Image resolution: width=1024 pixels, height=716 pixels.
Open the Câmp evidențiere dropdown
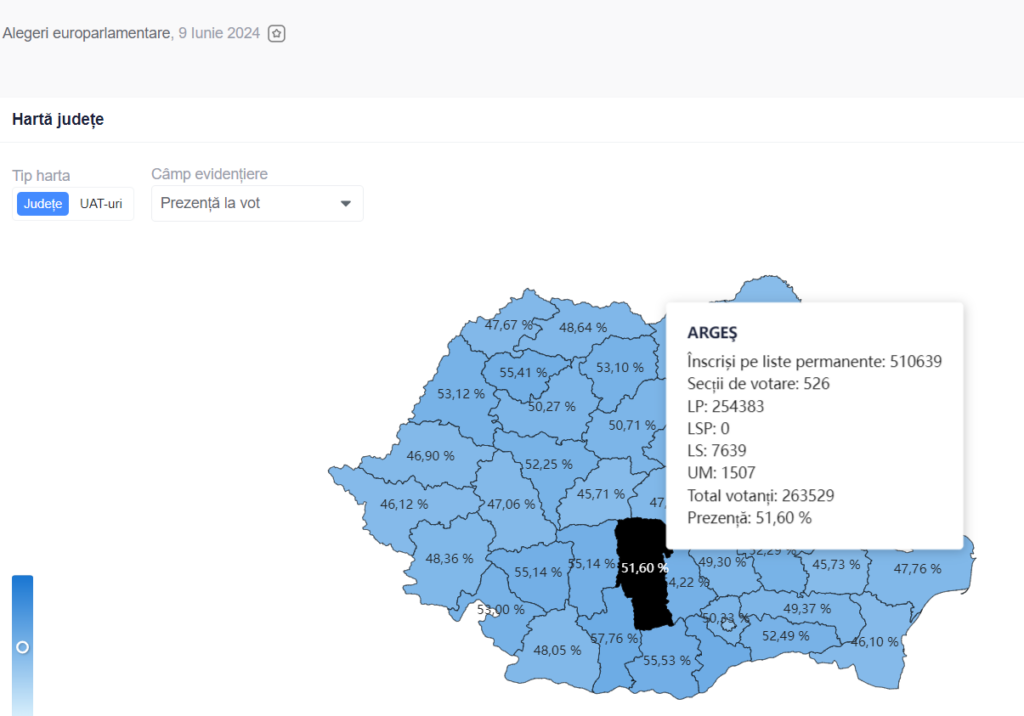257,203
